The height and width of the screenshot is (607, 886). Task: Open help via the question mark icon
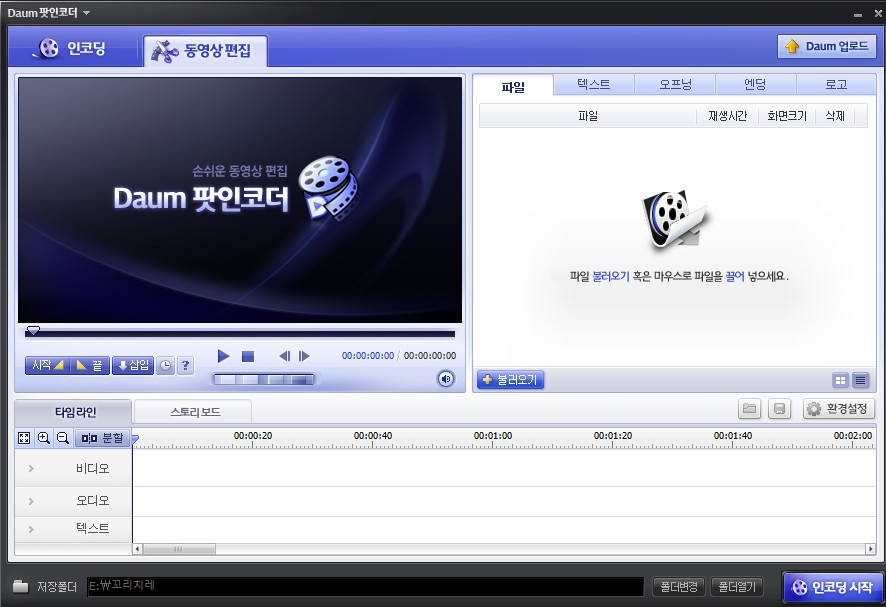tap(186, 365)
